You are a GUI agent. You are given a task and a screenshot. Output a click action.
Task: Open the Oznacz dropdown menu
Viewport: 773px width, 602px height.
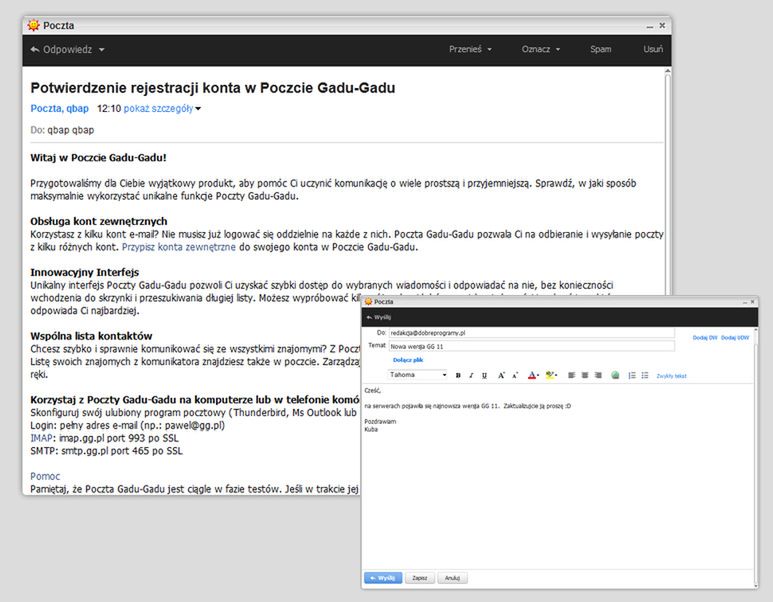point(541,49)
